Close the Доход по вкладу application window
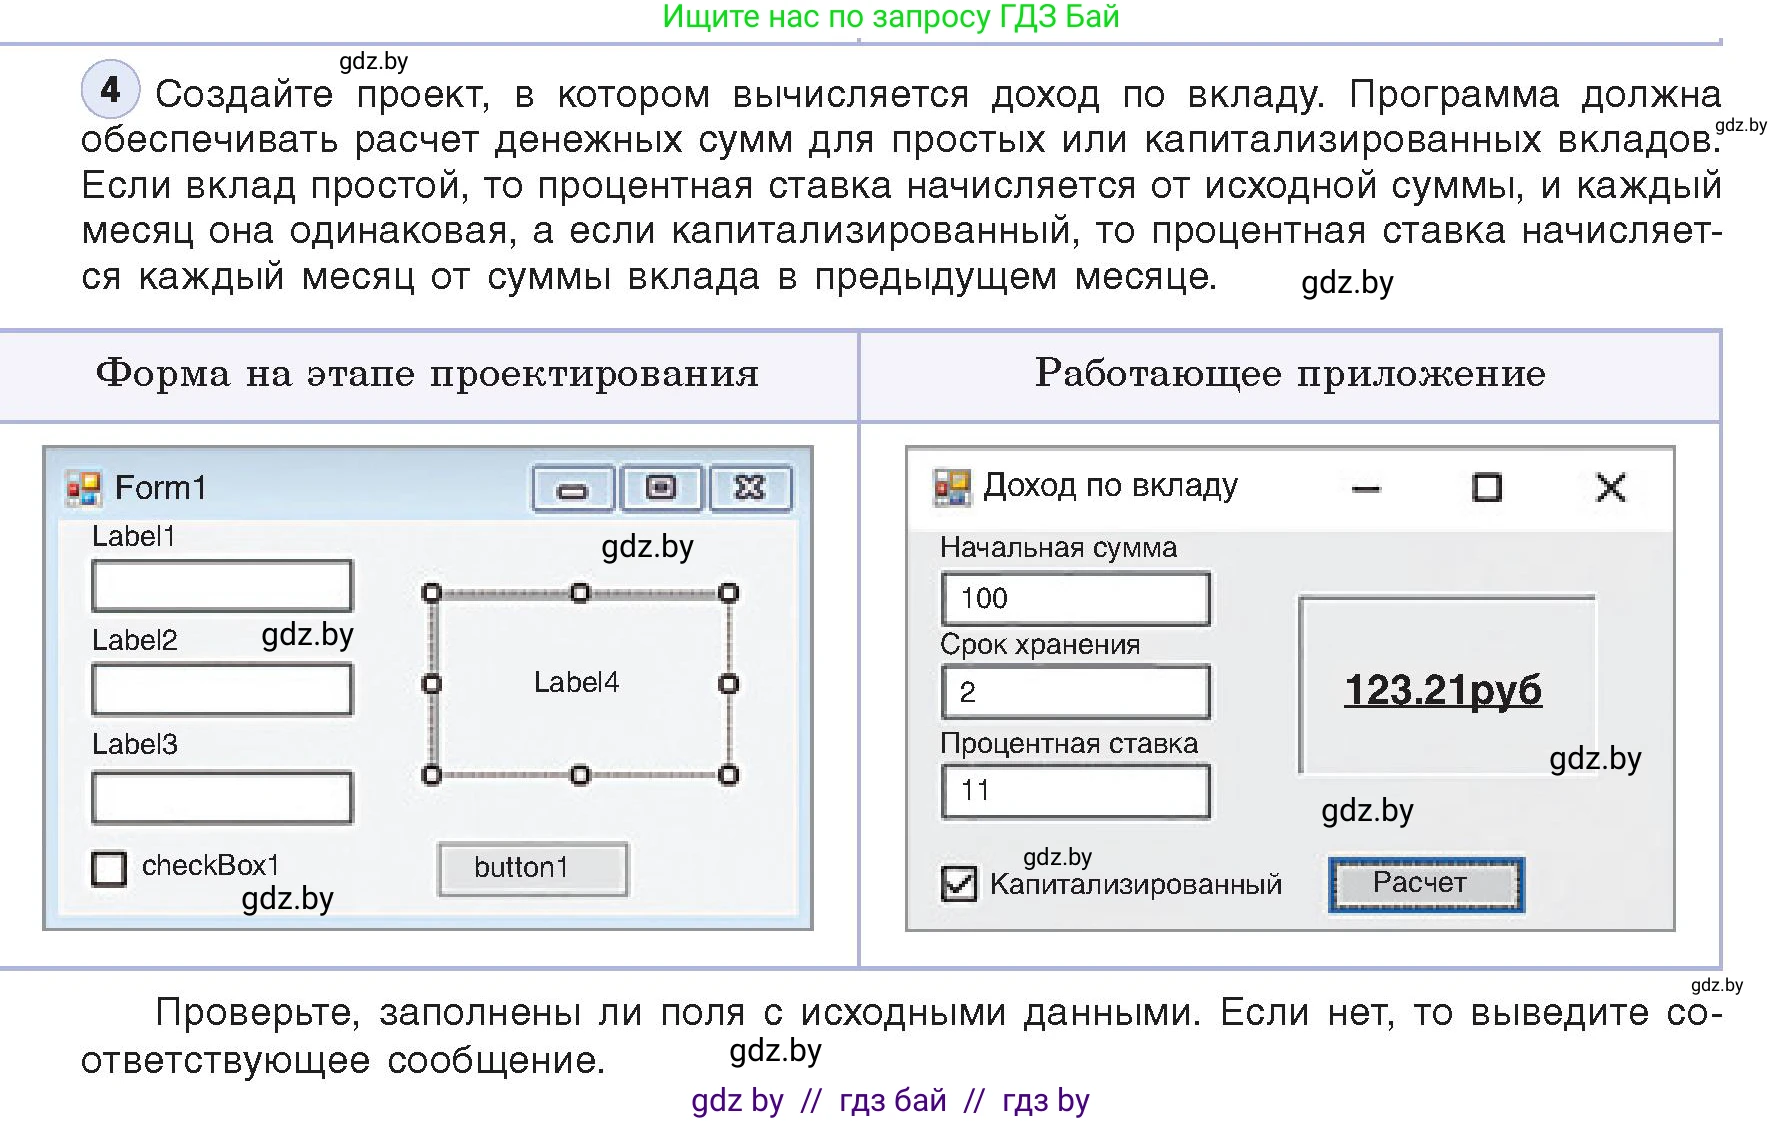 tap(1611, 488)
